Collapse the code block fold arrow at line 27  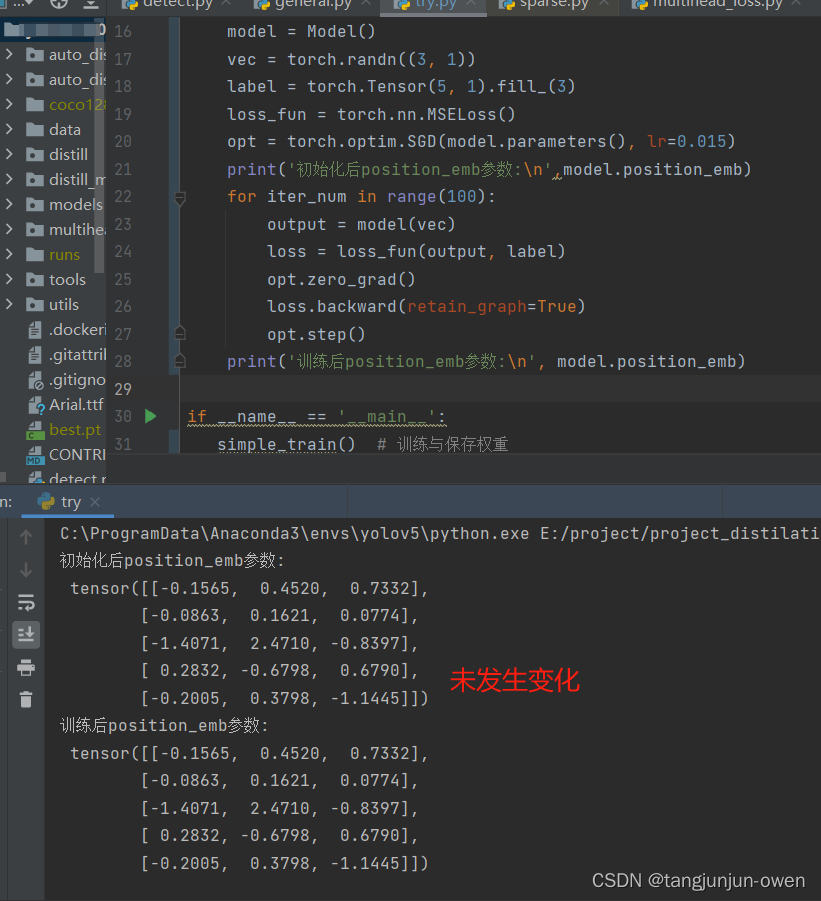pyautogui.click(x=180, y=333)
